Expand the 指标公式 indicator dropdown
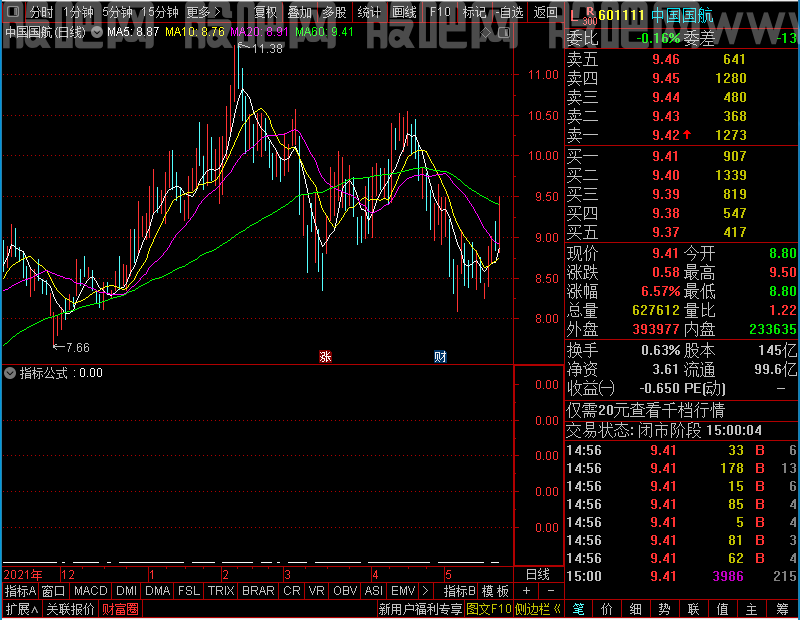Viewport: 800px width, 620px height. (x=10, y=373)
